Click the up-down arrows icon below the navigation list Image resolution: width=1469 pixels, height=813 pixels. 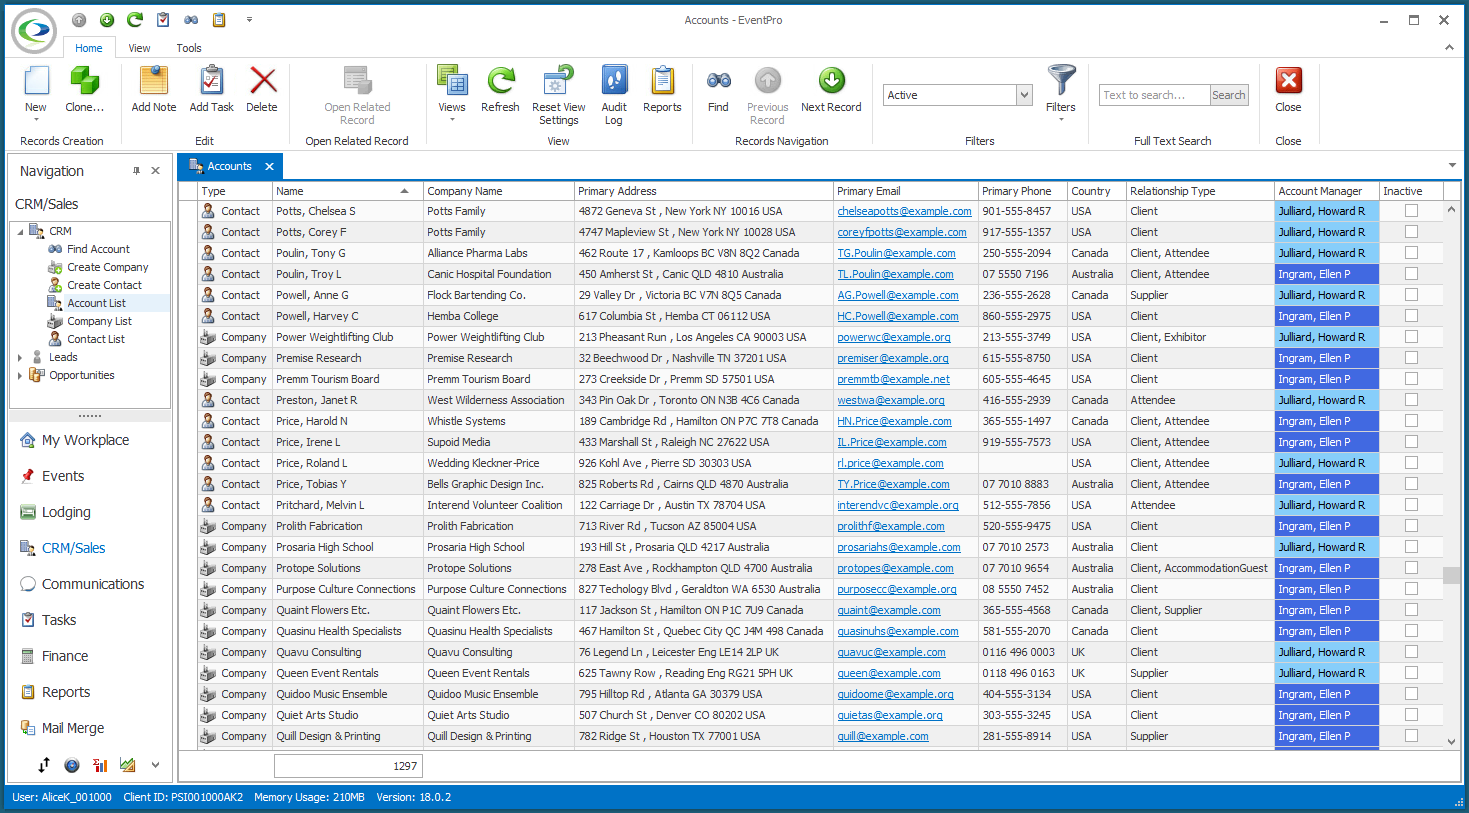[x=44, y=765]
